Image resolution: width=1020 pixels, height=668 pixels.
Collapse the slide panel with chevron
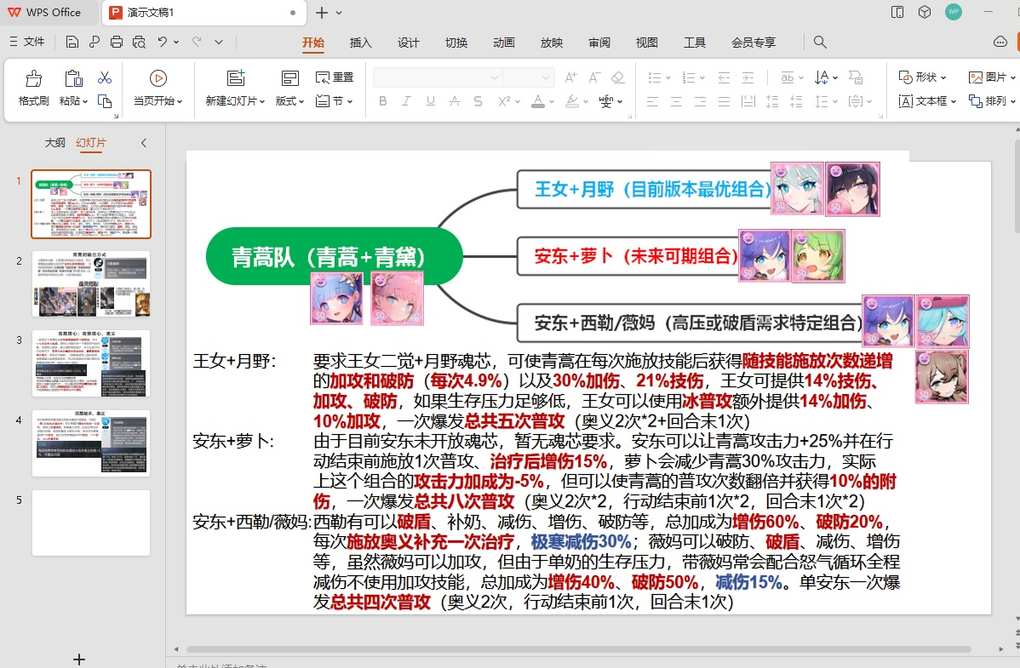tap(144, 142)
